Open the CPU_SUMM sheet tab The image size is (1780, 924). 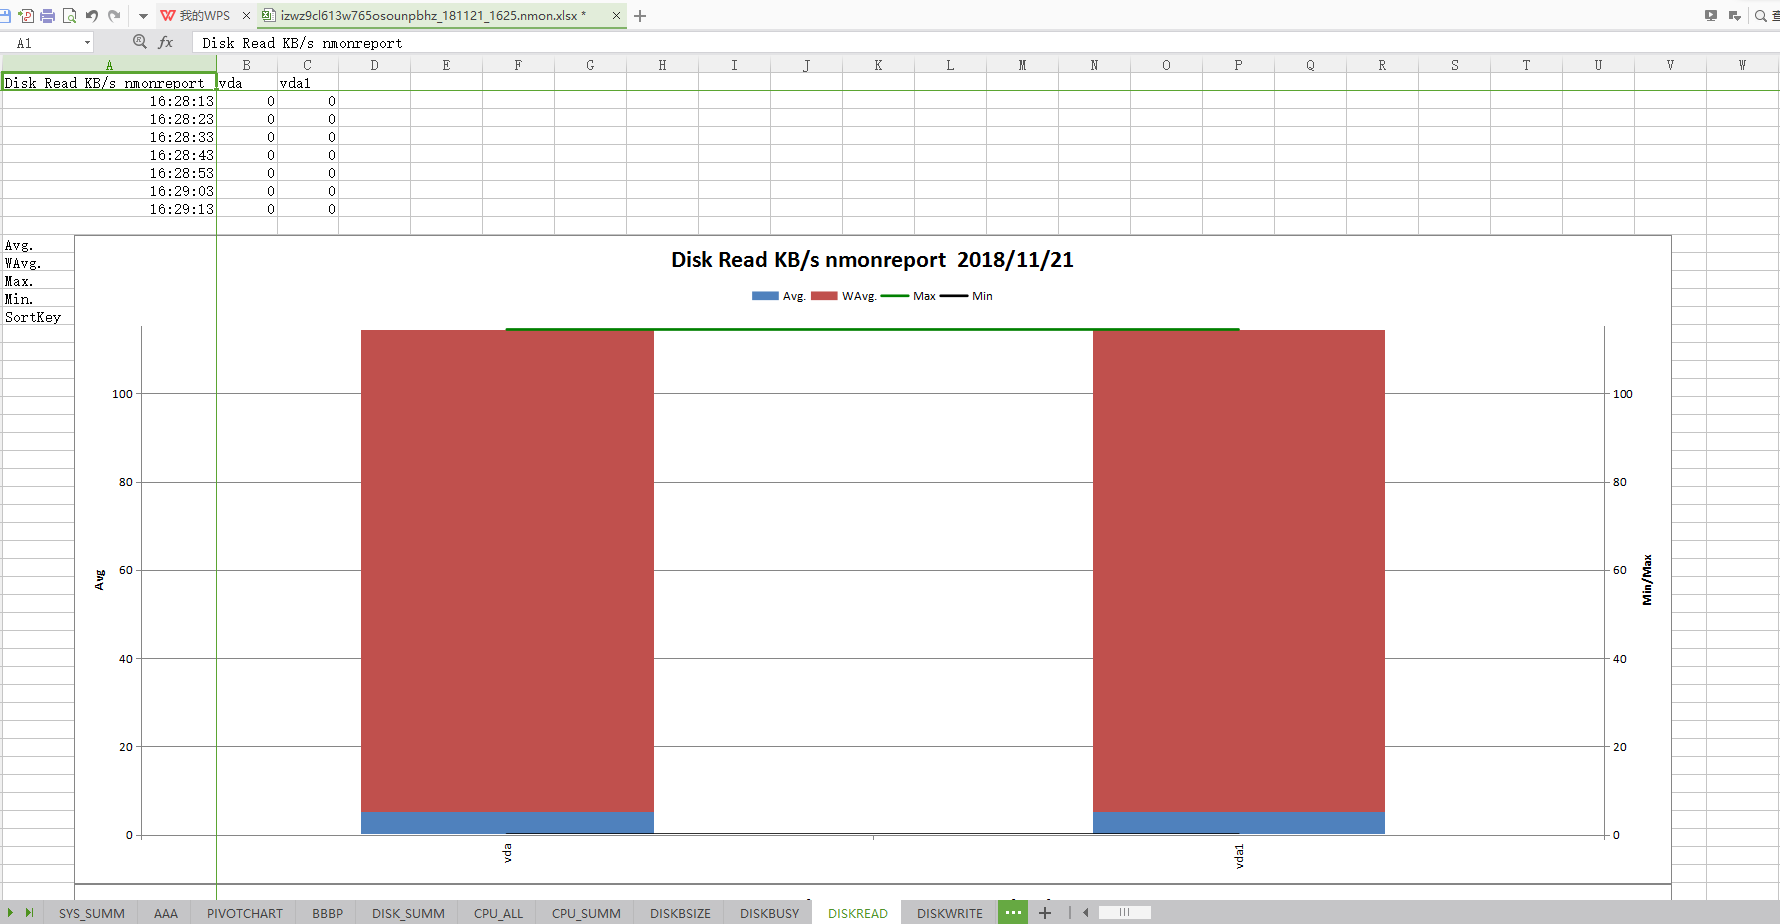pos(586,913)
